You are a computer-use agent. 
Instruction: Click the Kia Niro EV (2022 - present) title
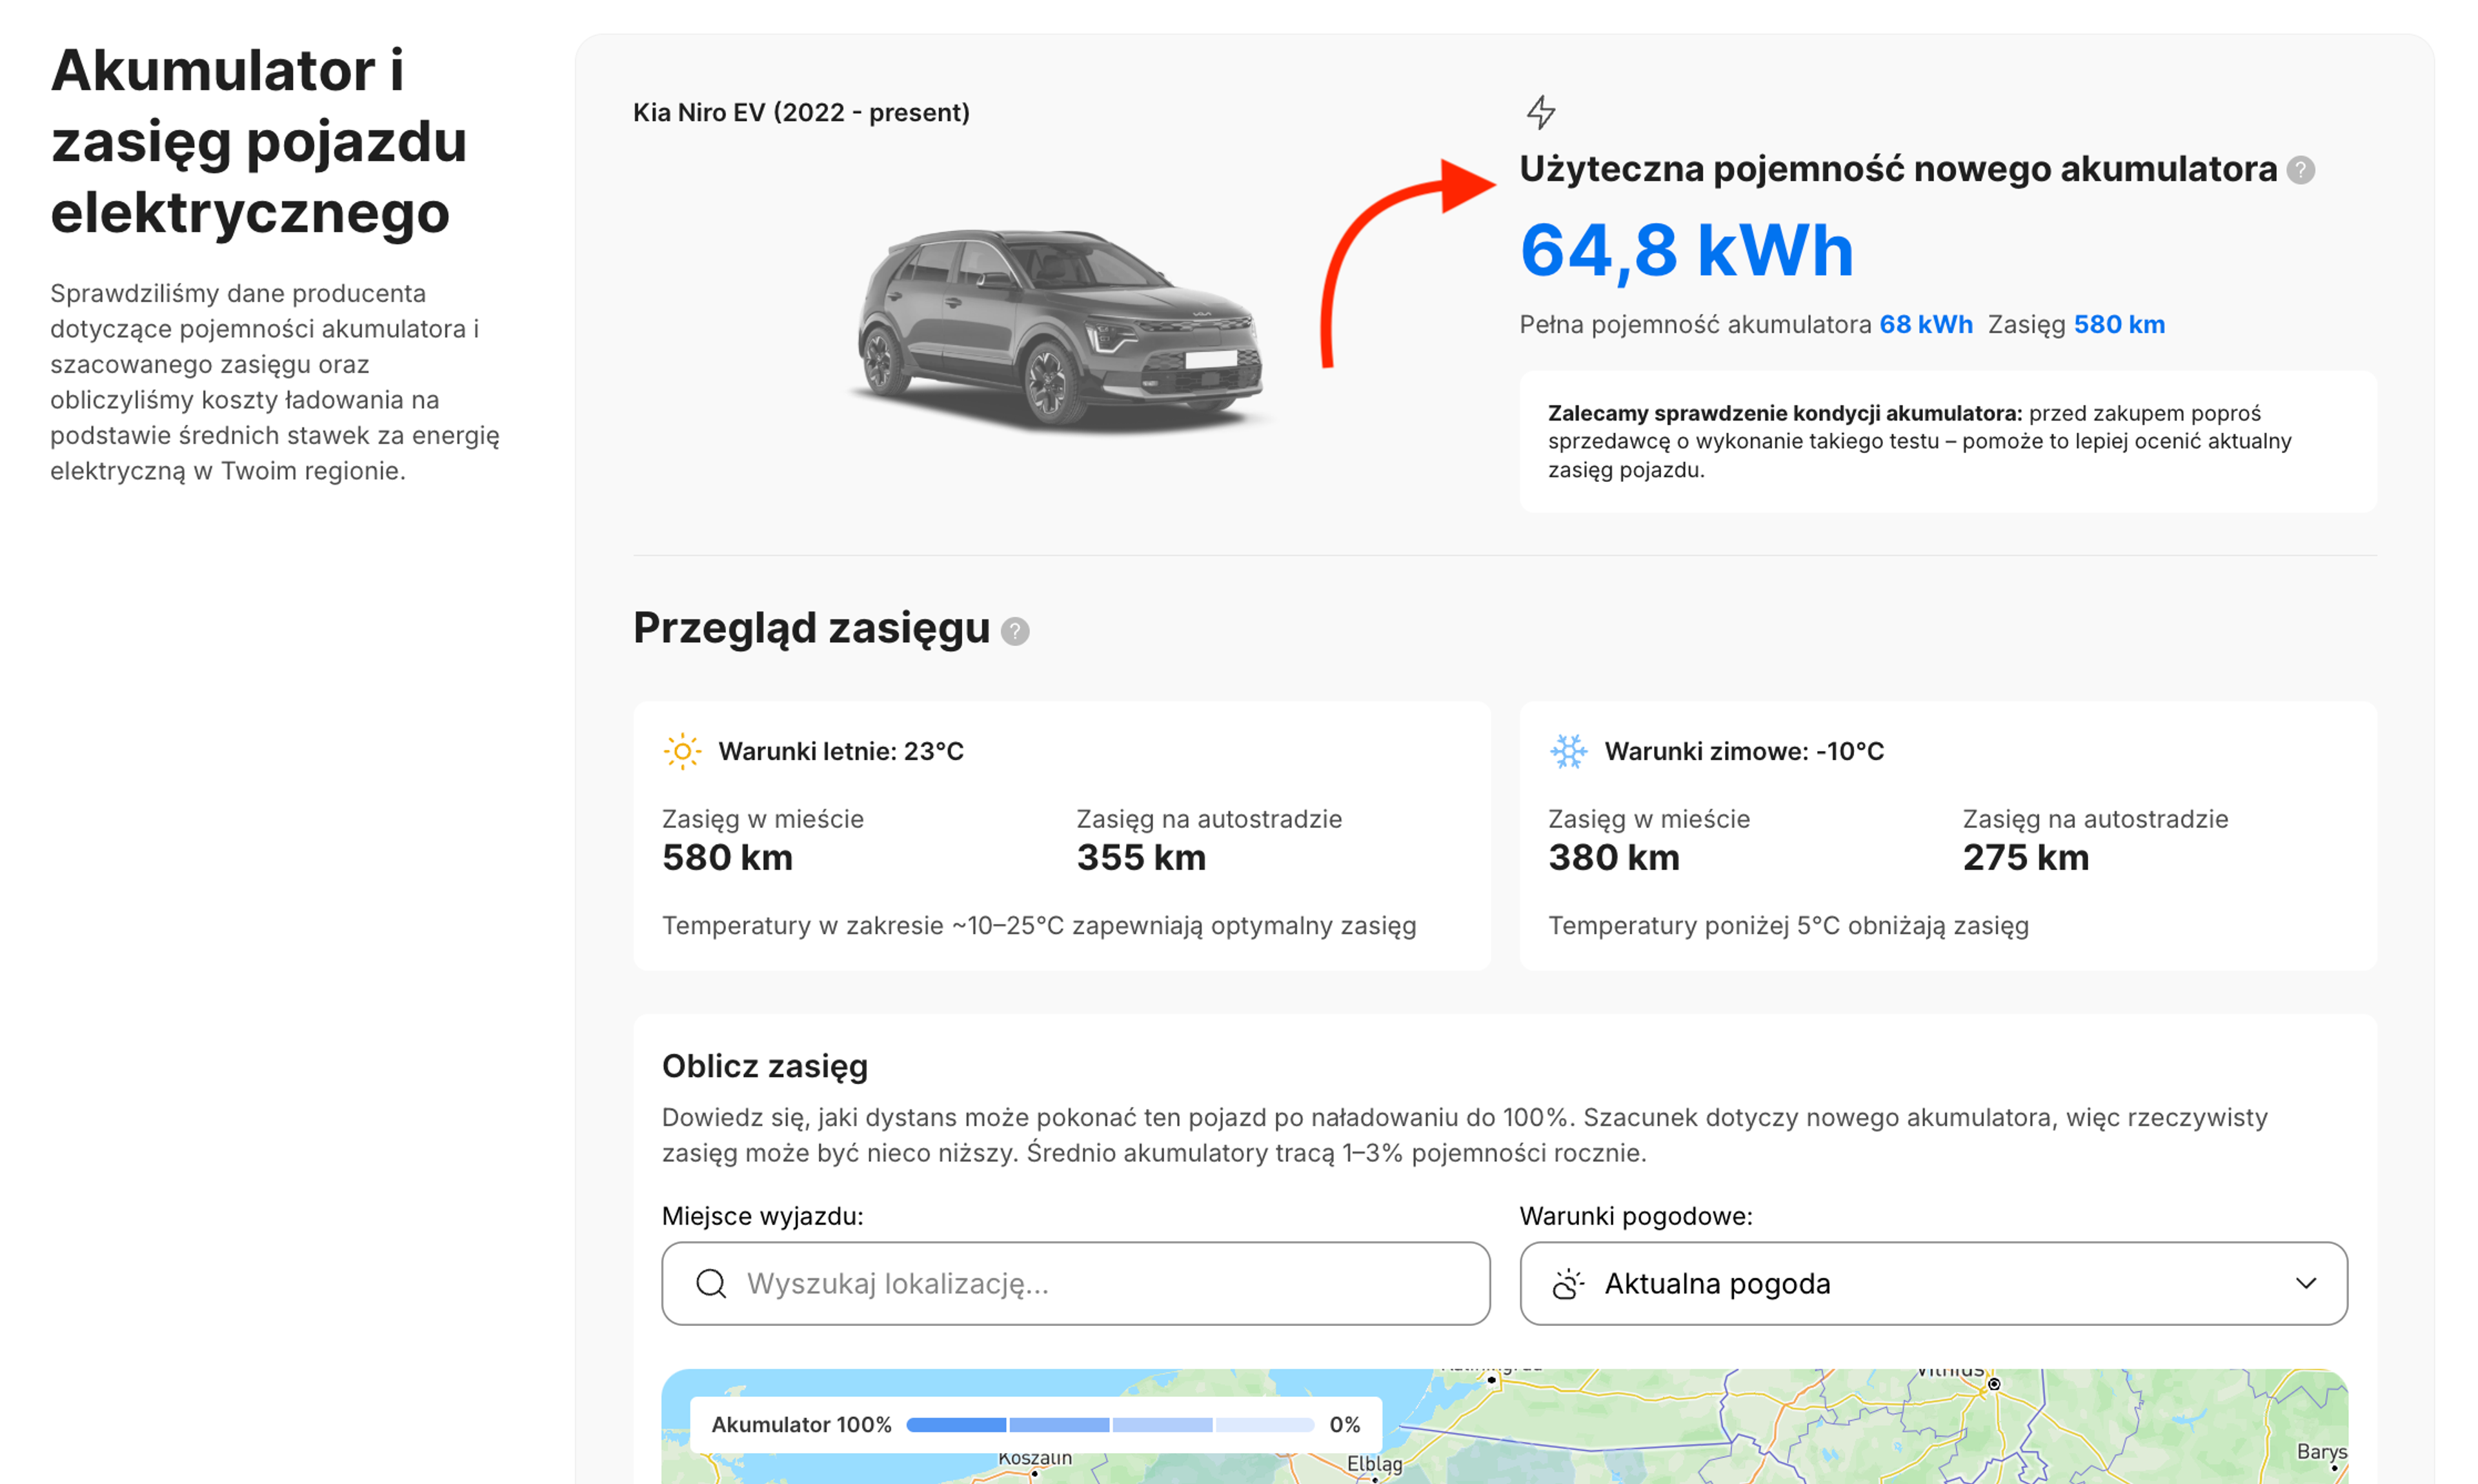801,112
